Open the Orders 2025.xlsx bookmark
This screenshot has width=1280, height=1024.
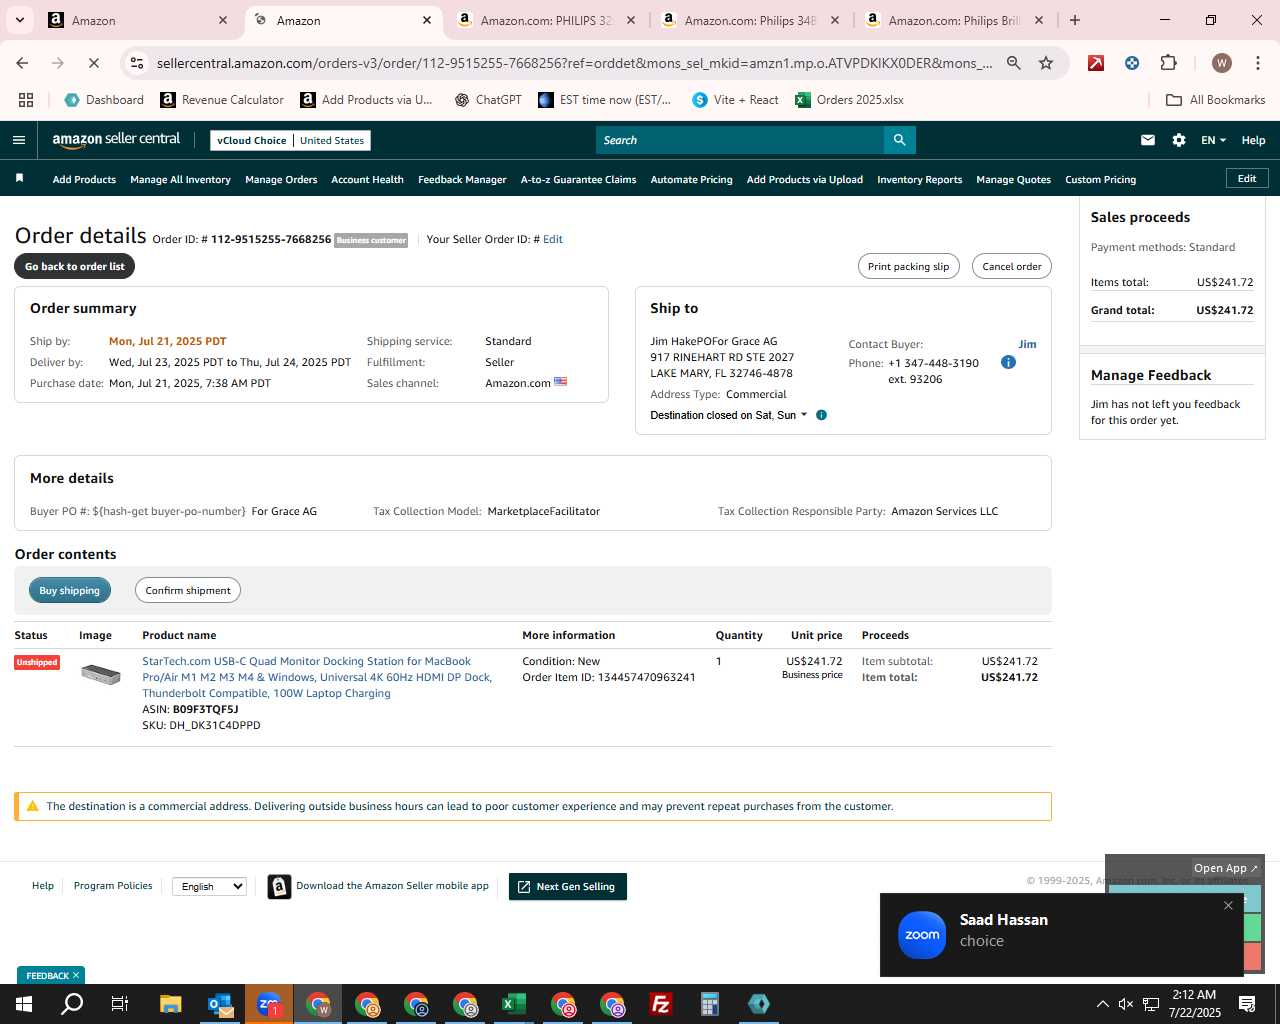click(849, 100)
